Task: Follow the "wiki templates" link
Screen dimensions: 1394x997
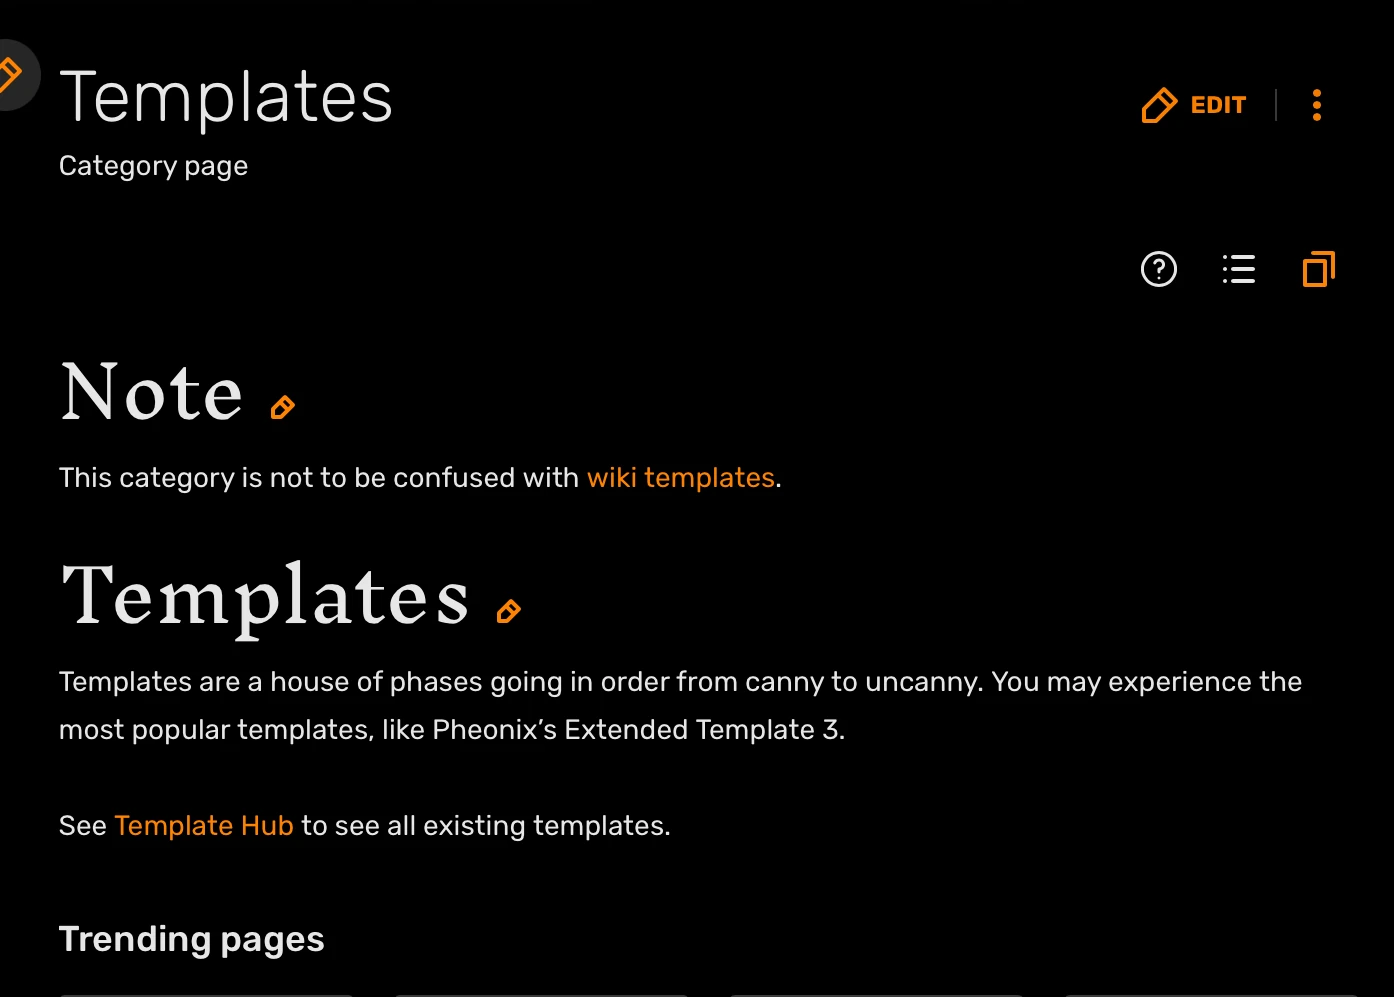Action: 680,478
